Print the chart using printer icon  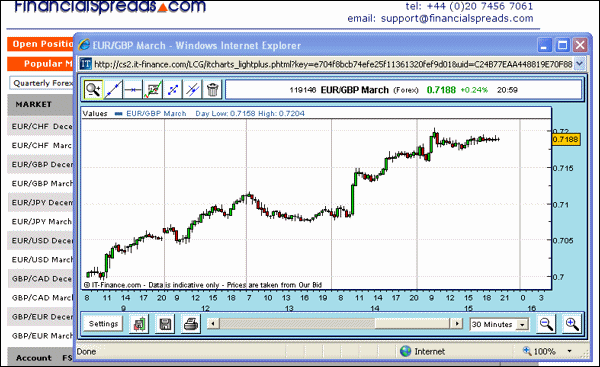[x=191, y=324]
